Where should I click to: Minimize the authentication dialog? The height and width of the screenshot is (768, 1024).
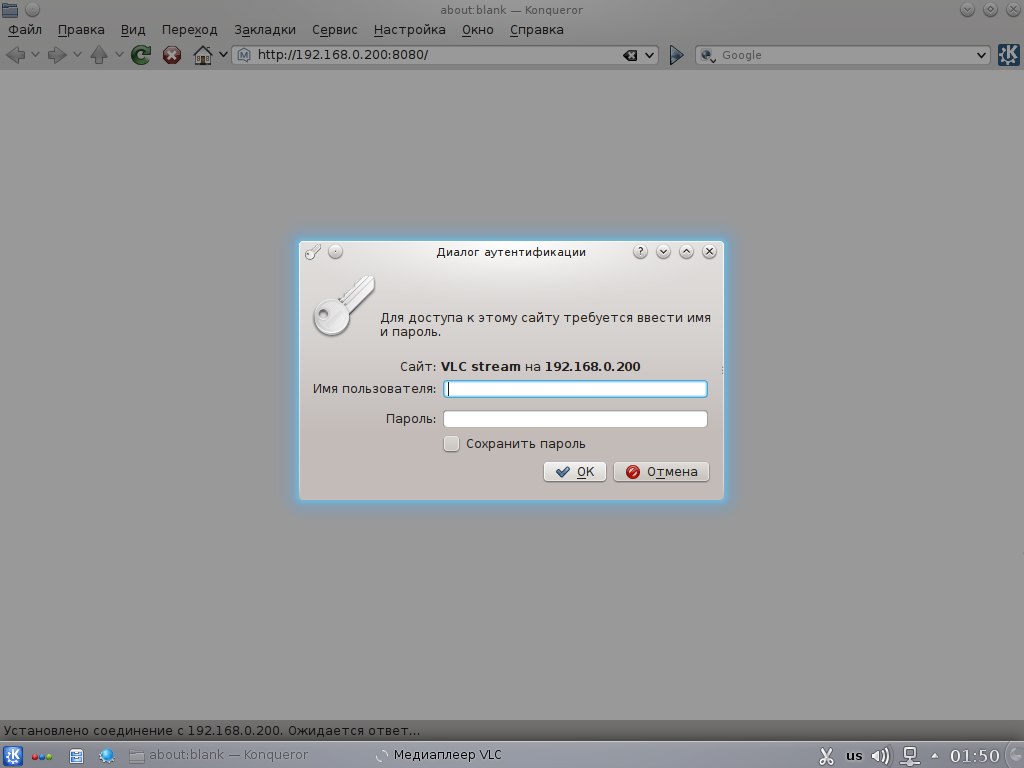pyautogui.click(x=663, y=251)
